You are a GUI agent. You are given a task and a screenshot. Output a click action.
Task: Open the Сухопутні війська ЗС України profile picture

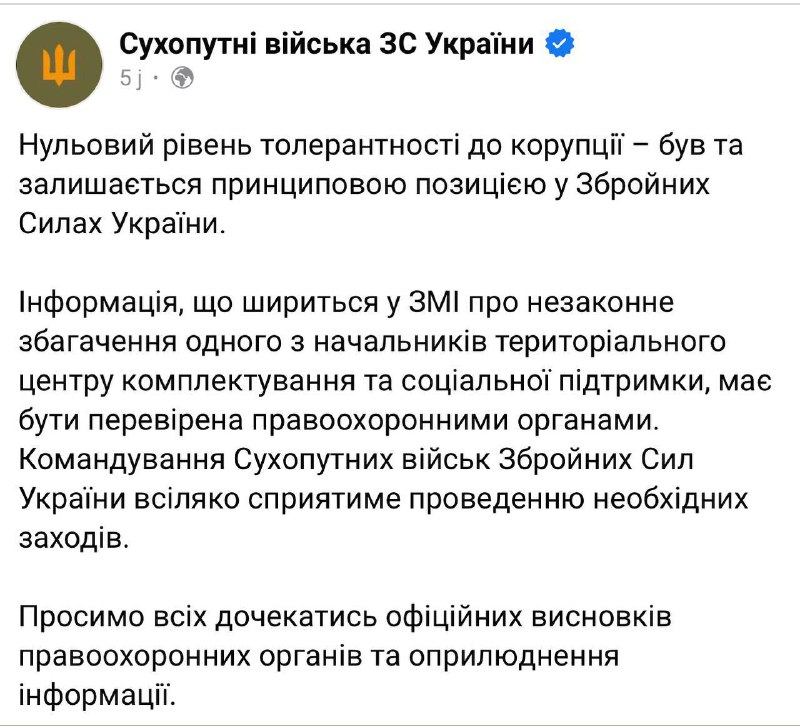pyautogui.click(x=59, y=64)
